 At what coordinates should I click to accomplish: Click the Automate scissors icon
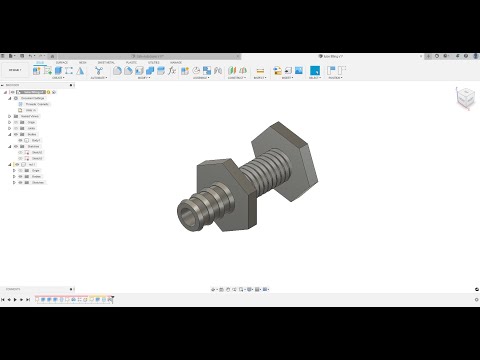pos(99,71)
